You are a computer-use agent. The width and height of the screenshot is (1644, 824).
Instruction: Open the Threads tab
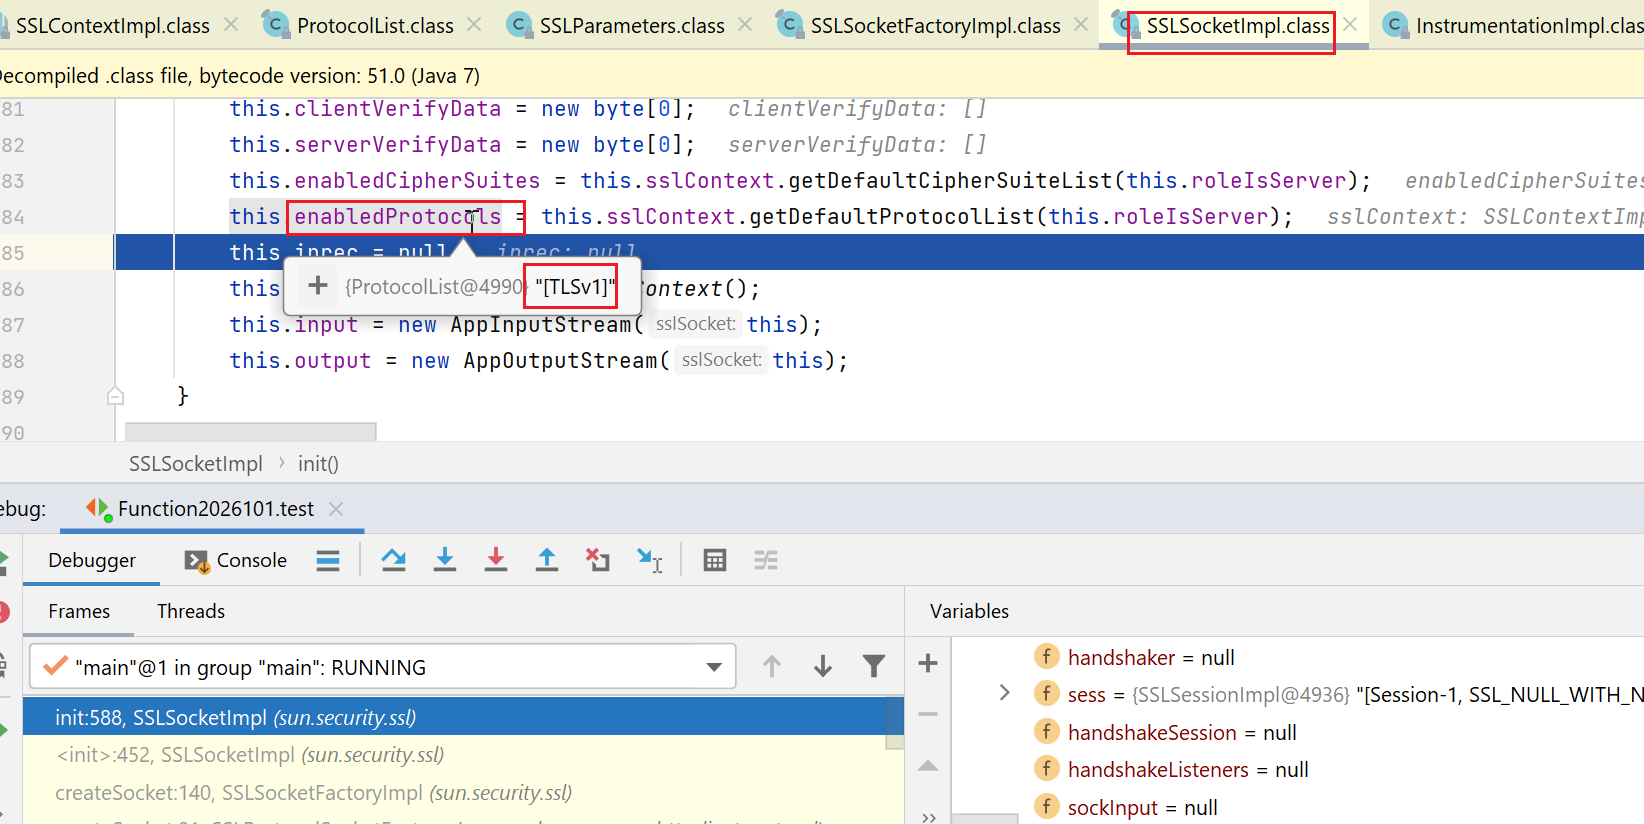pos(190,611)
